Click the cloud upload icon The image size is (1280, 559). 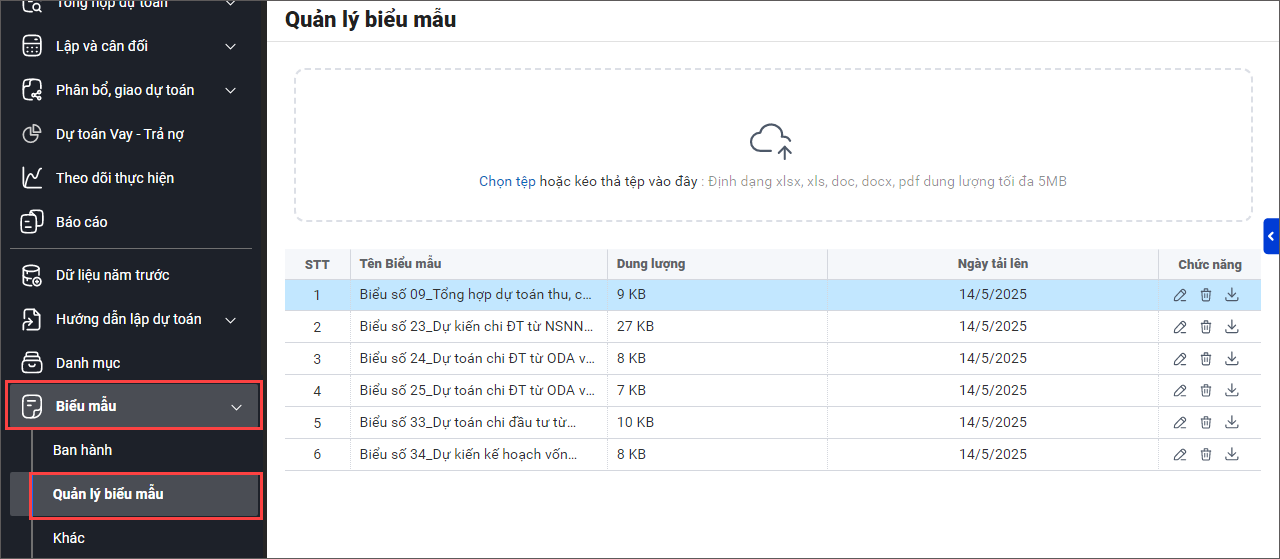tap(771, 141)
